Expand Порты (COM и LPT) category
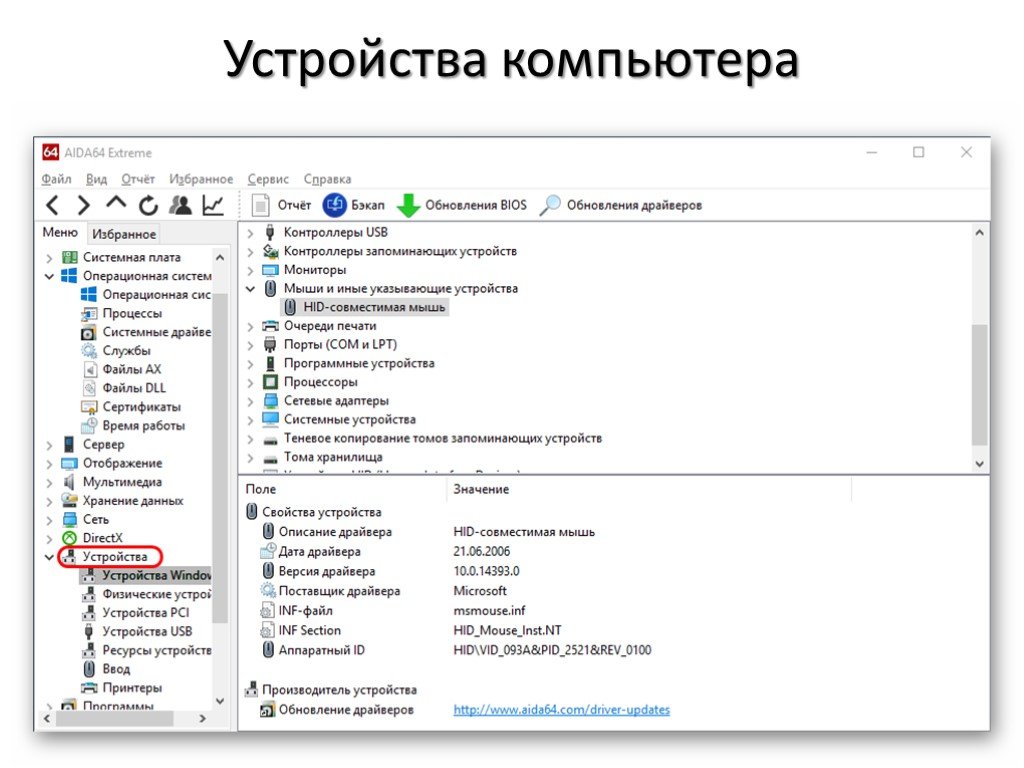The image size is (1024, 768). (250, 345)
